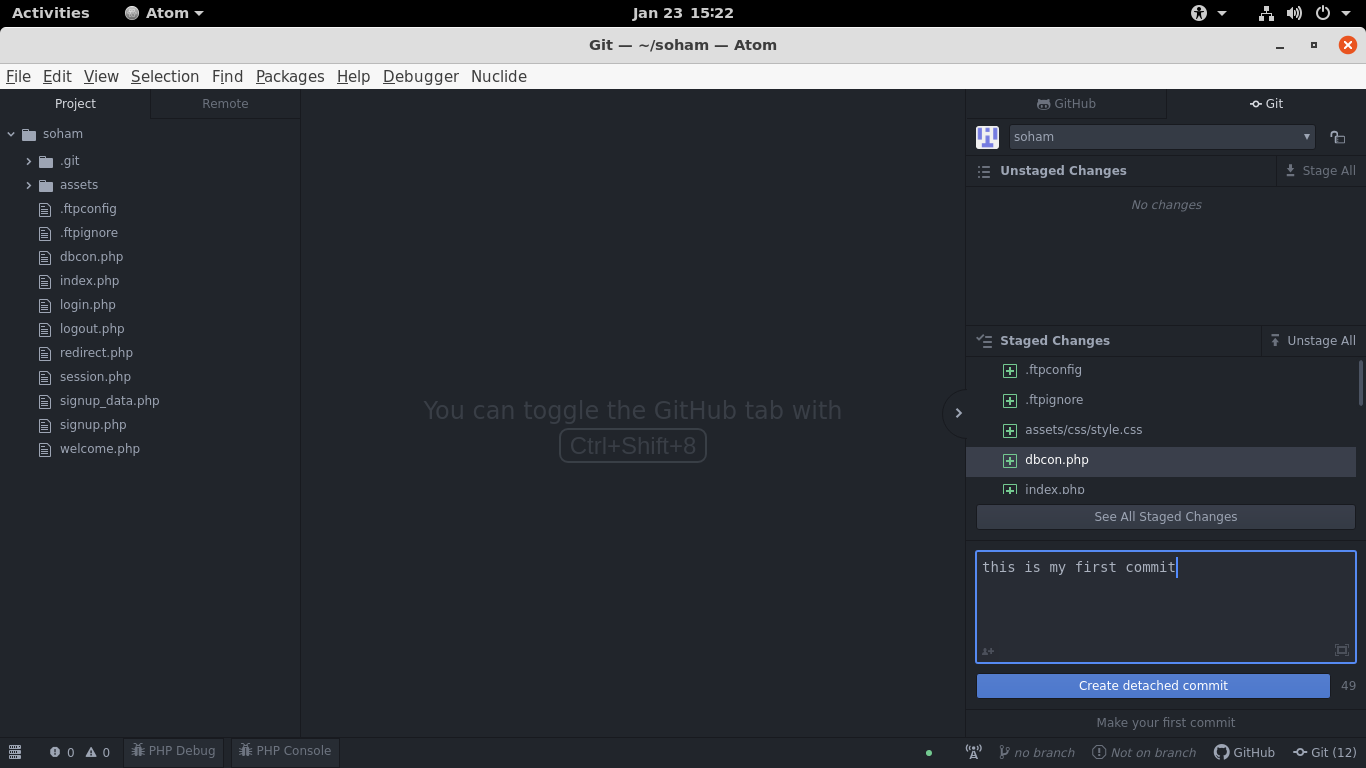This screenshot has height=768, width=1366.
Task: Click the Stage All button
Action: click(x=1320, y=171)
